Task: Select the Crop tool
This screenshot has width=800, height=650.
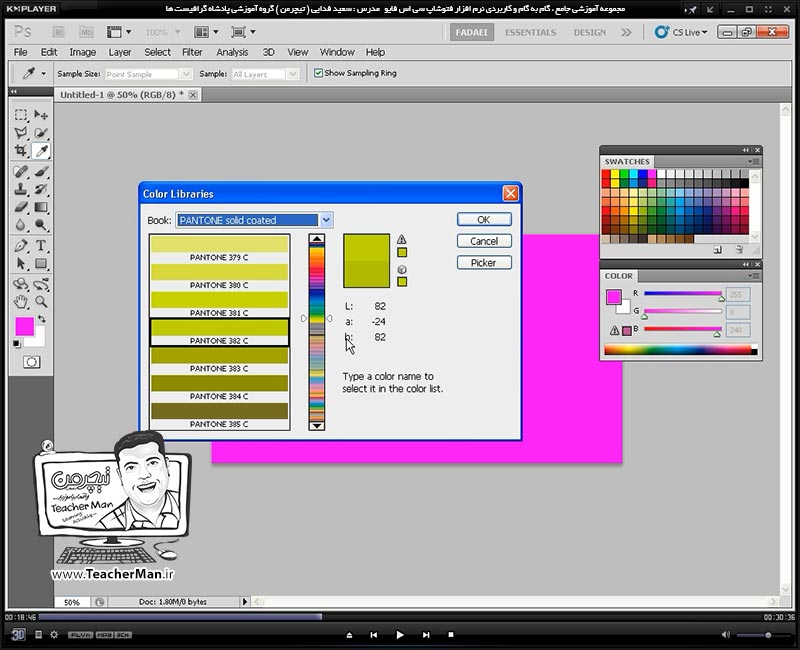Action: (21, 151)
